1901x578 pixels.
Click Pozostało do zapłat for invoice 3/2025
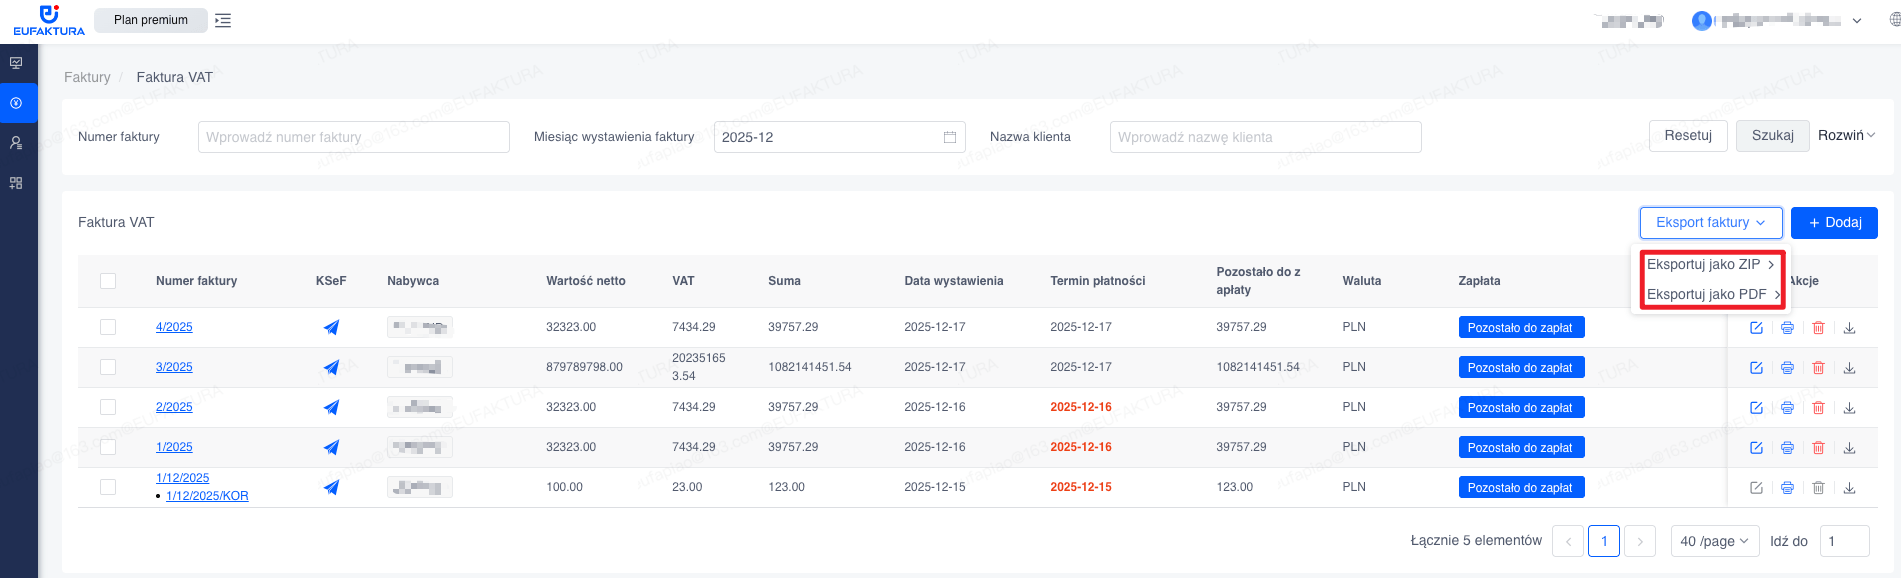(1521, 368)
